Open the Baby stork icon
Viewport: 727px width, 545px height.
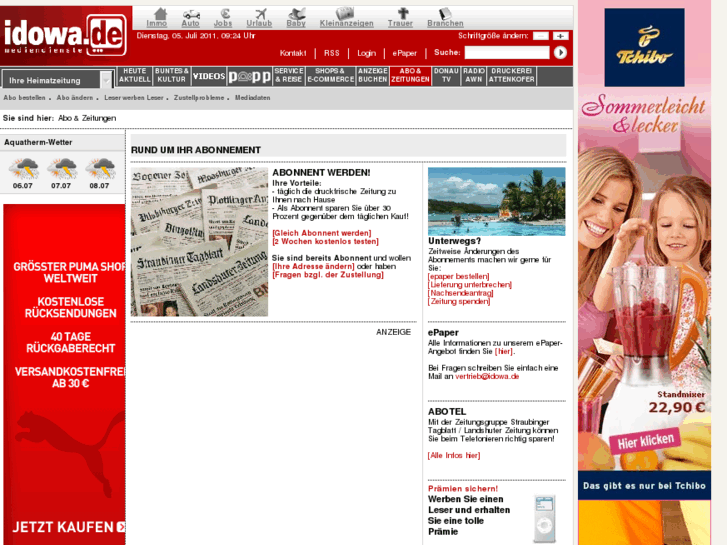point(297,13)
